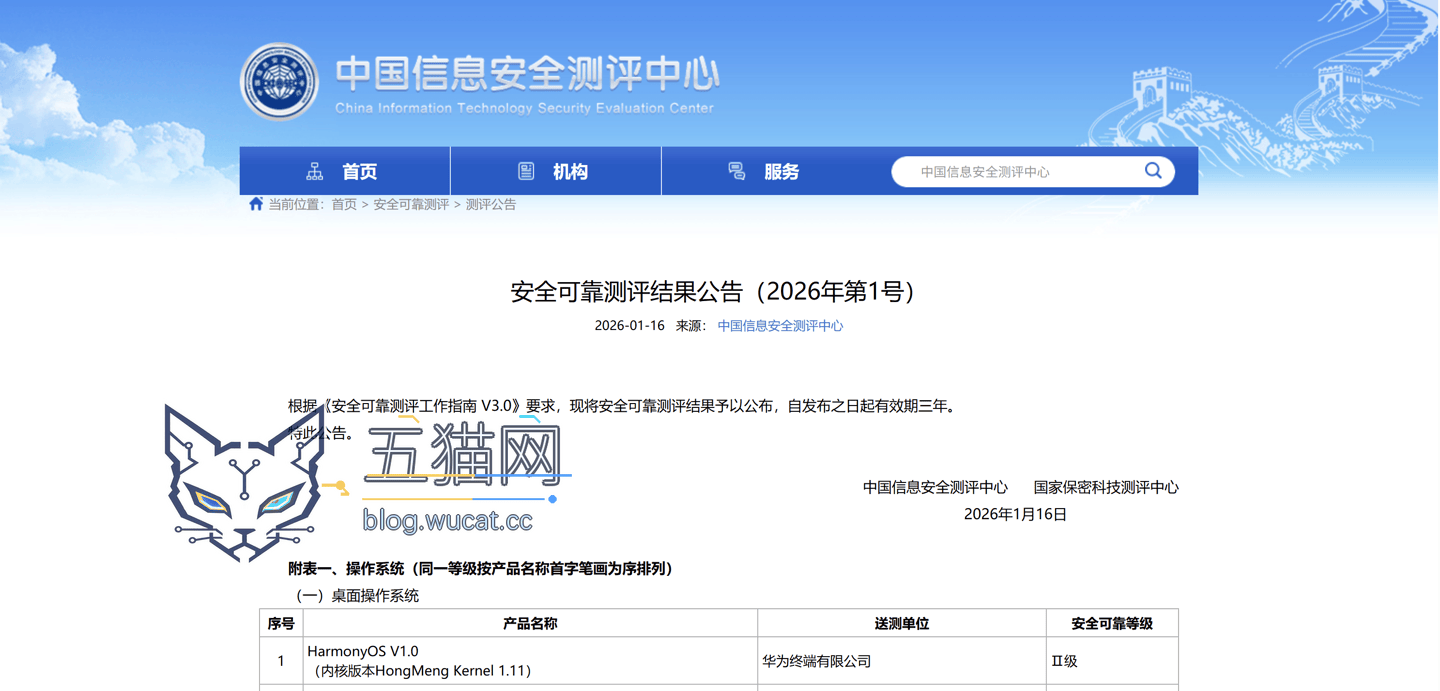
Task: Click the home icon beside 当前位置
Action: point(256,204)
